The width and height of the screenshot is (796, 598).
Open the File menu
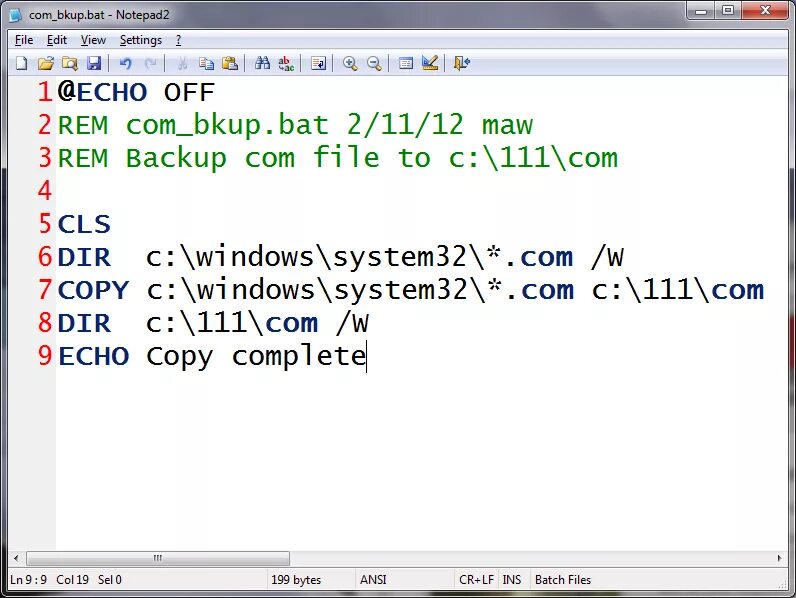24,40
